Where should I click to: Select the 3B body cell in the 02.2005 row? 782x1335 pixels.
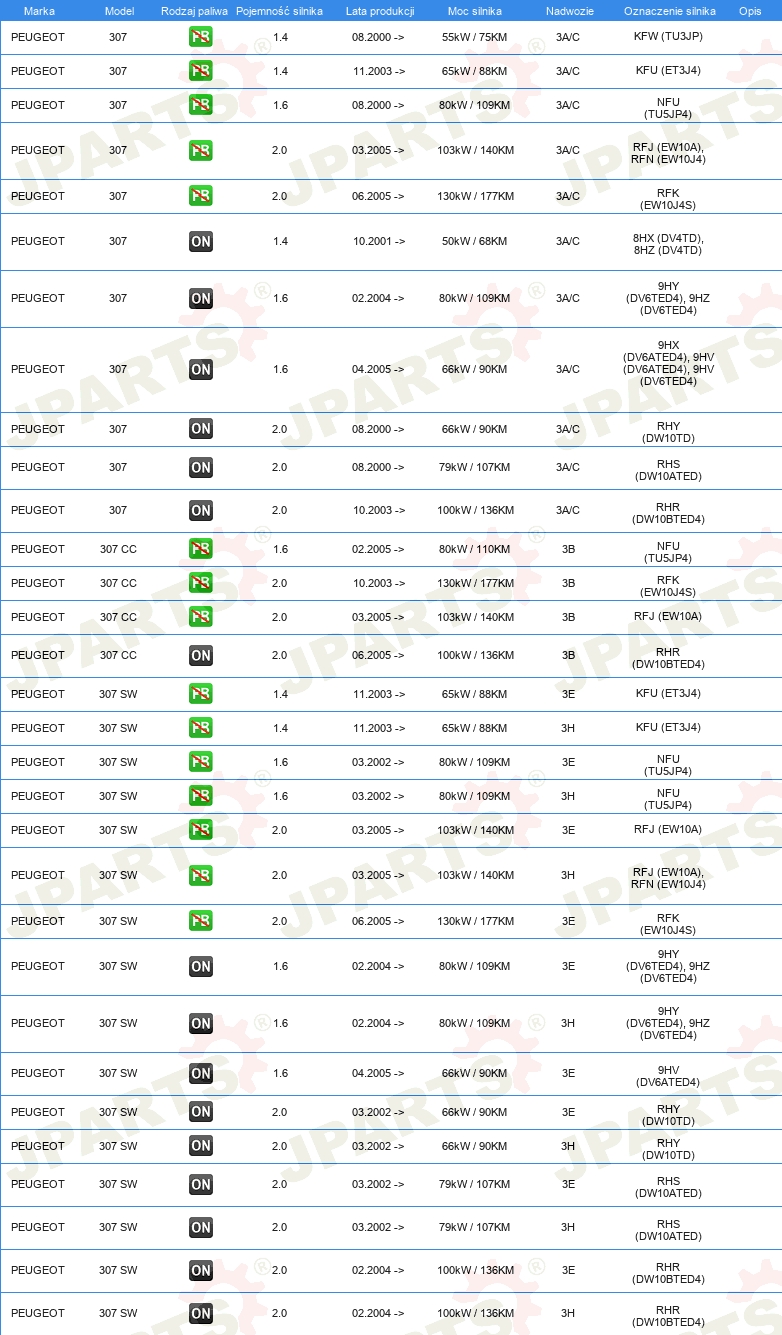pos(569,549)
